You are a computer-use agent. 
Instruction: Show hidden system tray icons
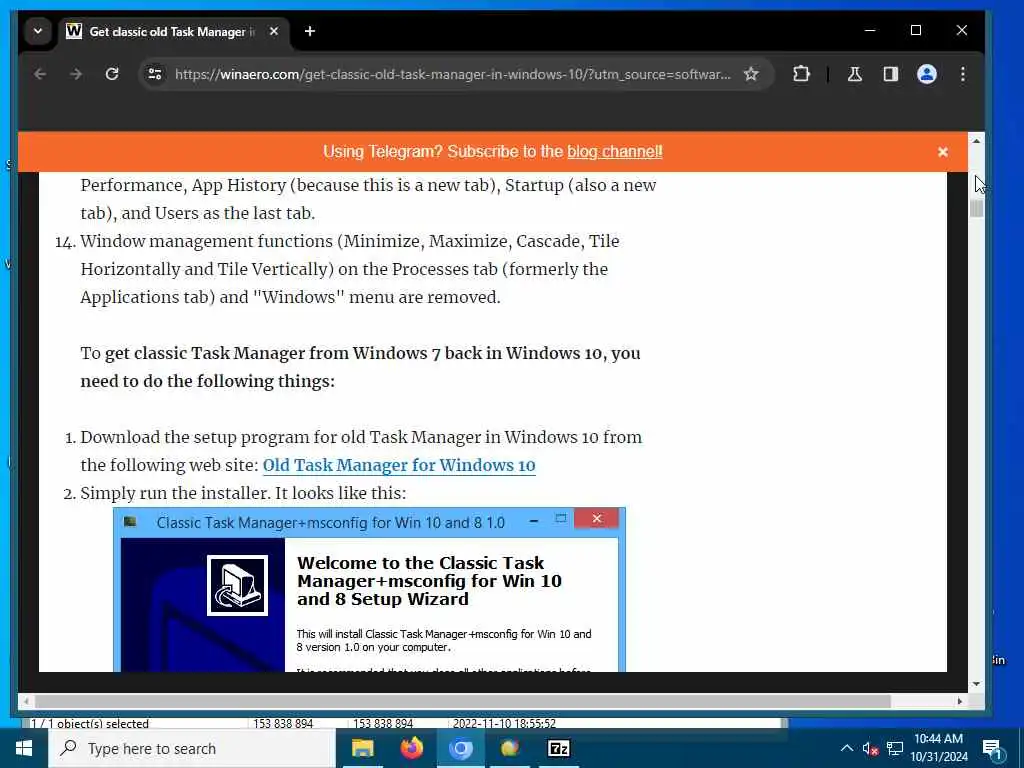pyautogui.click(x=846, y=748)
